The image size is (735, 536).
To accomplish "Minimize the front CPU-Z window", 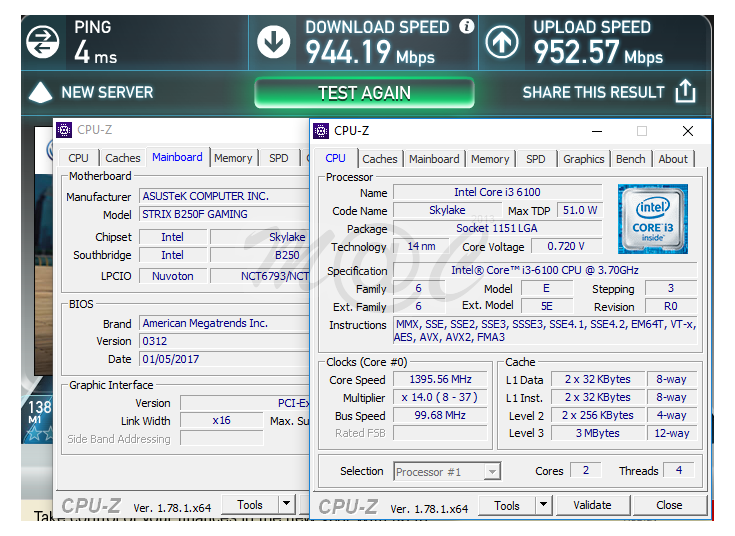I will pyautogui.click(x=597, y=131).
